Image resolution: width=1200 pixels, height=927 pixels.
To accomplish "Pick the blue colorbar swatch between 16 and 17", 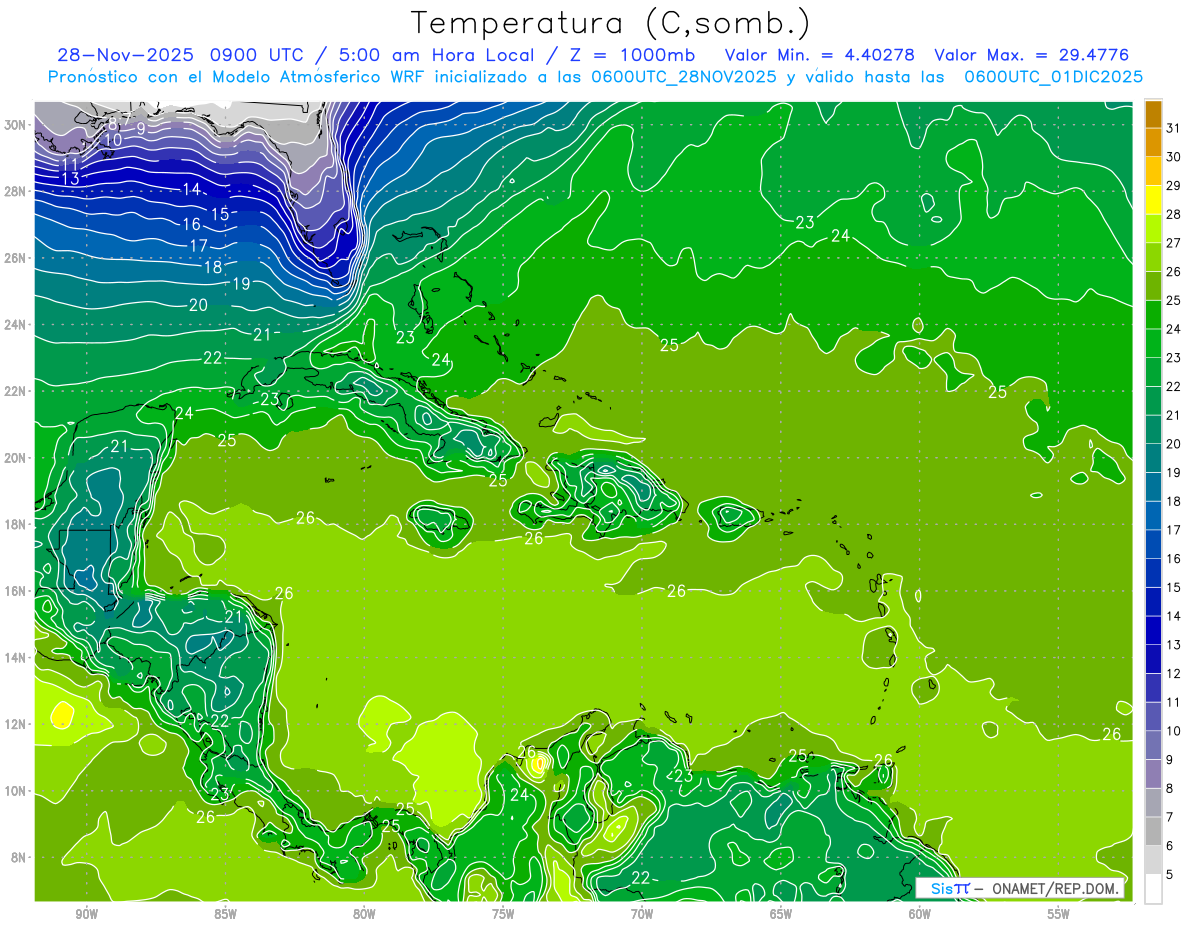I will (x=1153, y=544).
